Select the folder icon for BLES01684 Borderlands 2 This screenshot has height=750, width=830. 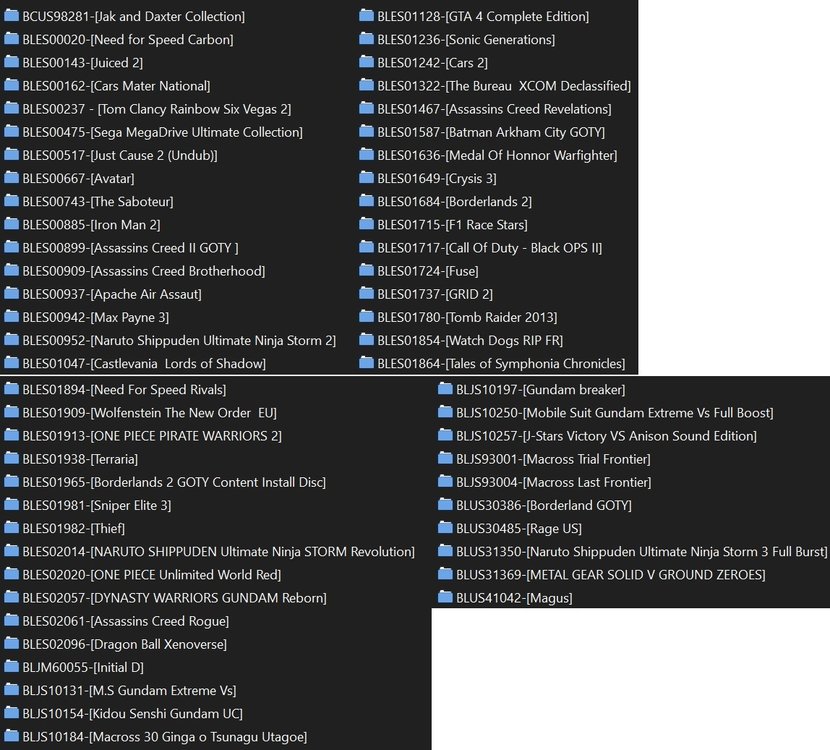[x=366, y=201]
